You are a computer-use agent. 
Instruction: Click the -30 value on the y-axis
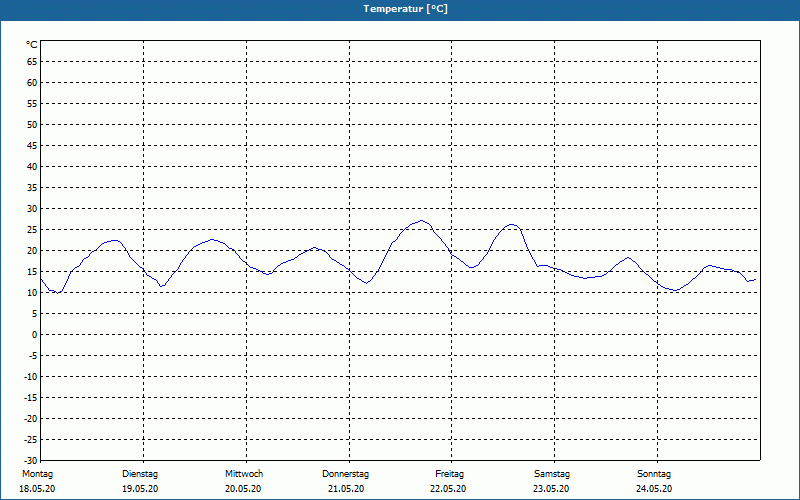tap(31, 460)
